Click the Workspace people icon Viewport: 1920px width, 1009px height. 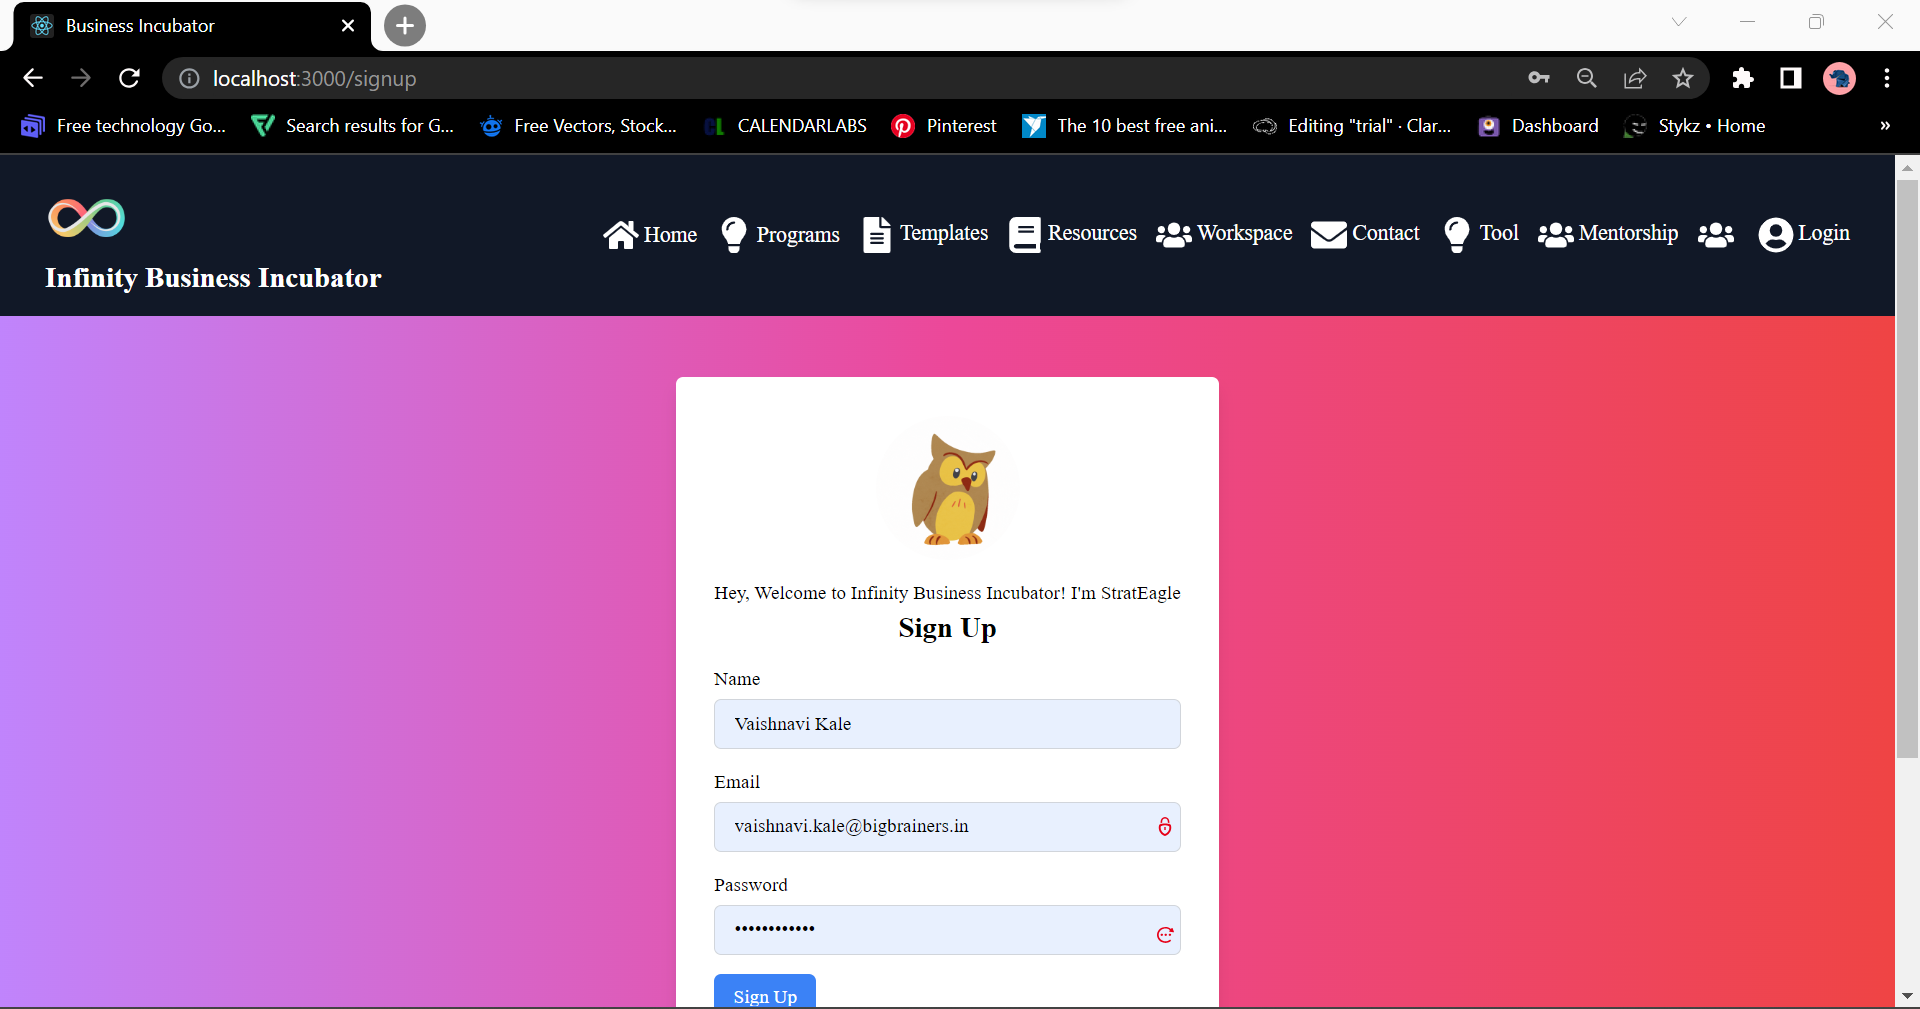pos(1174,234)
